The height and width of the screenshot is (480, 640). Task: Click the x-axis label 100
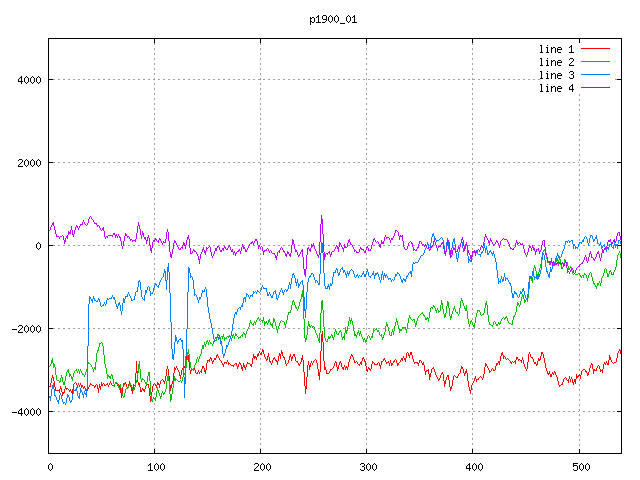click(156, 467)
